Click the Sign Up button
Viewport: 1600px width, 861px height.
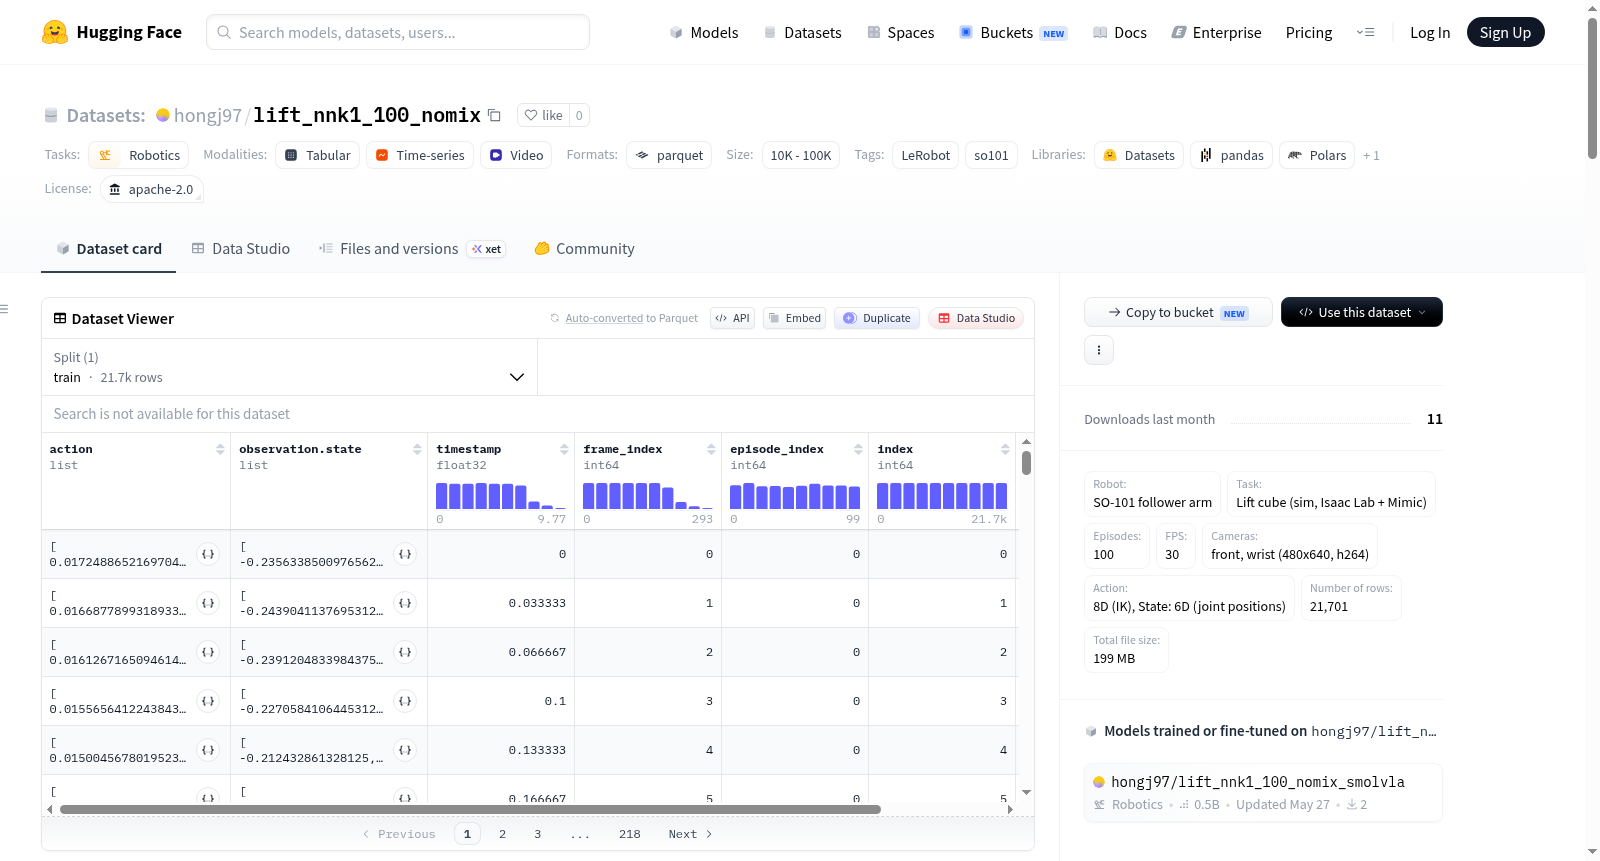pos(1506,32)
